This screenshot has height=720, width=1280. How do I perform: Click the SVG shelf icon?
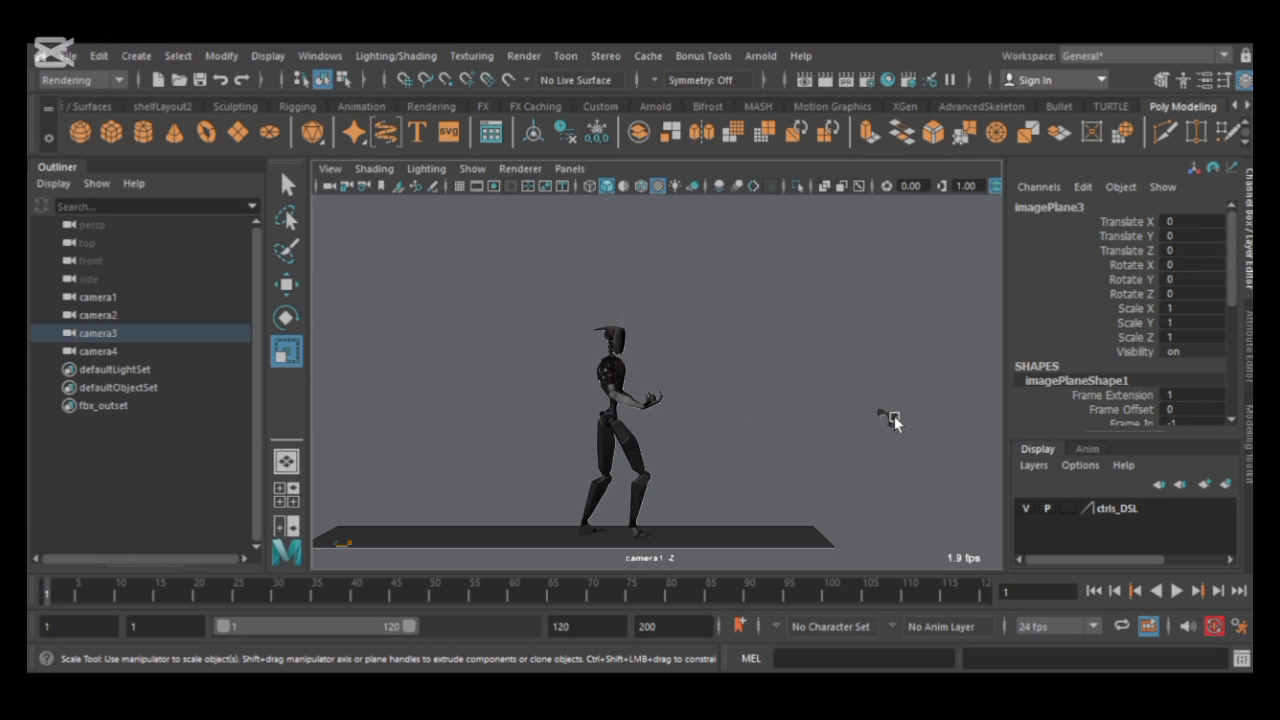coord(449,132)
